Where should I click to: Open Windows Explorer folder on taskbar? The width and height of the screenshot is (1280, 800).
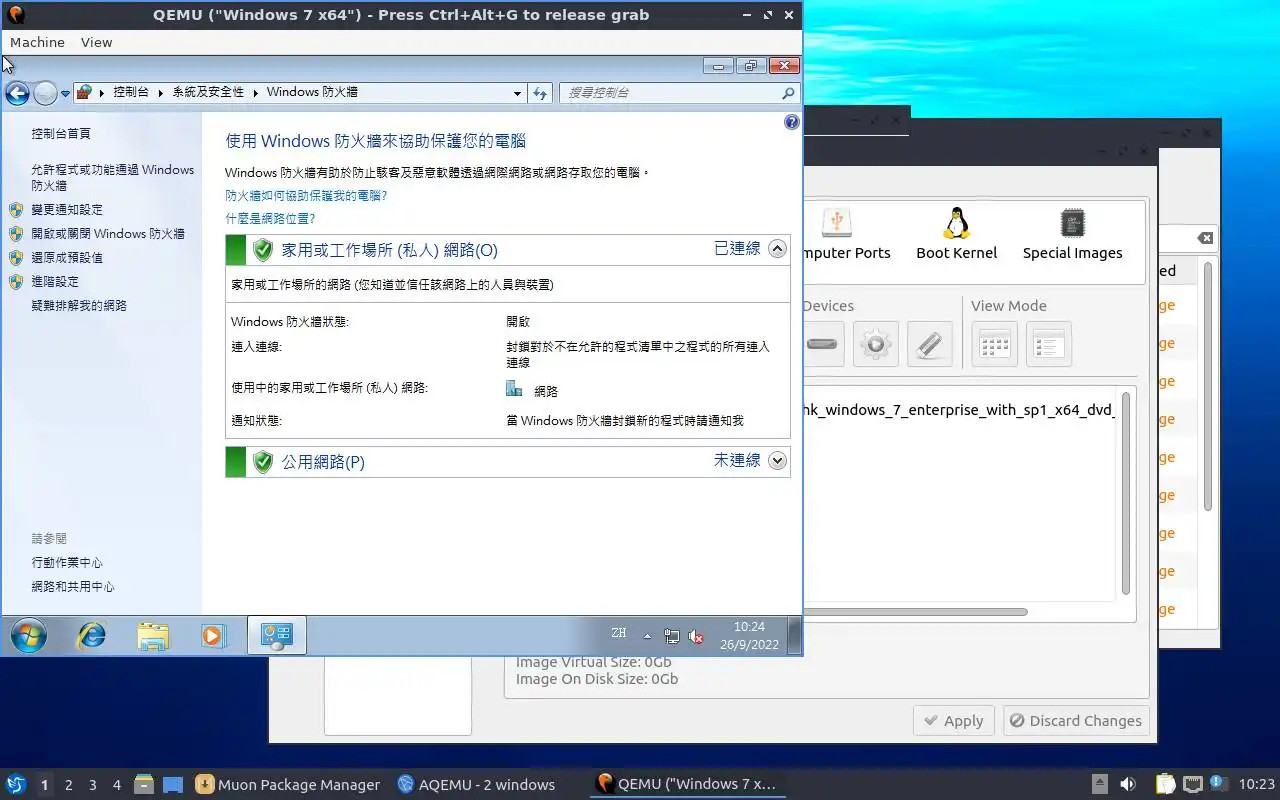tap(153, 635)
